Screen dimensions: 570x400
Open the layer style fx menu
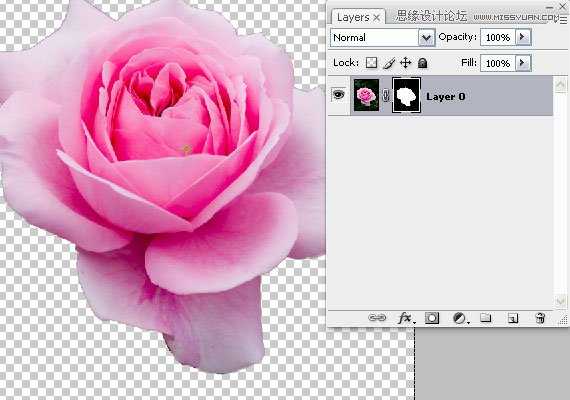tap(406, 318)
